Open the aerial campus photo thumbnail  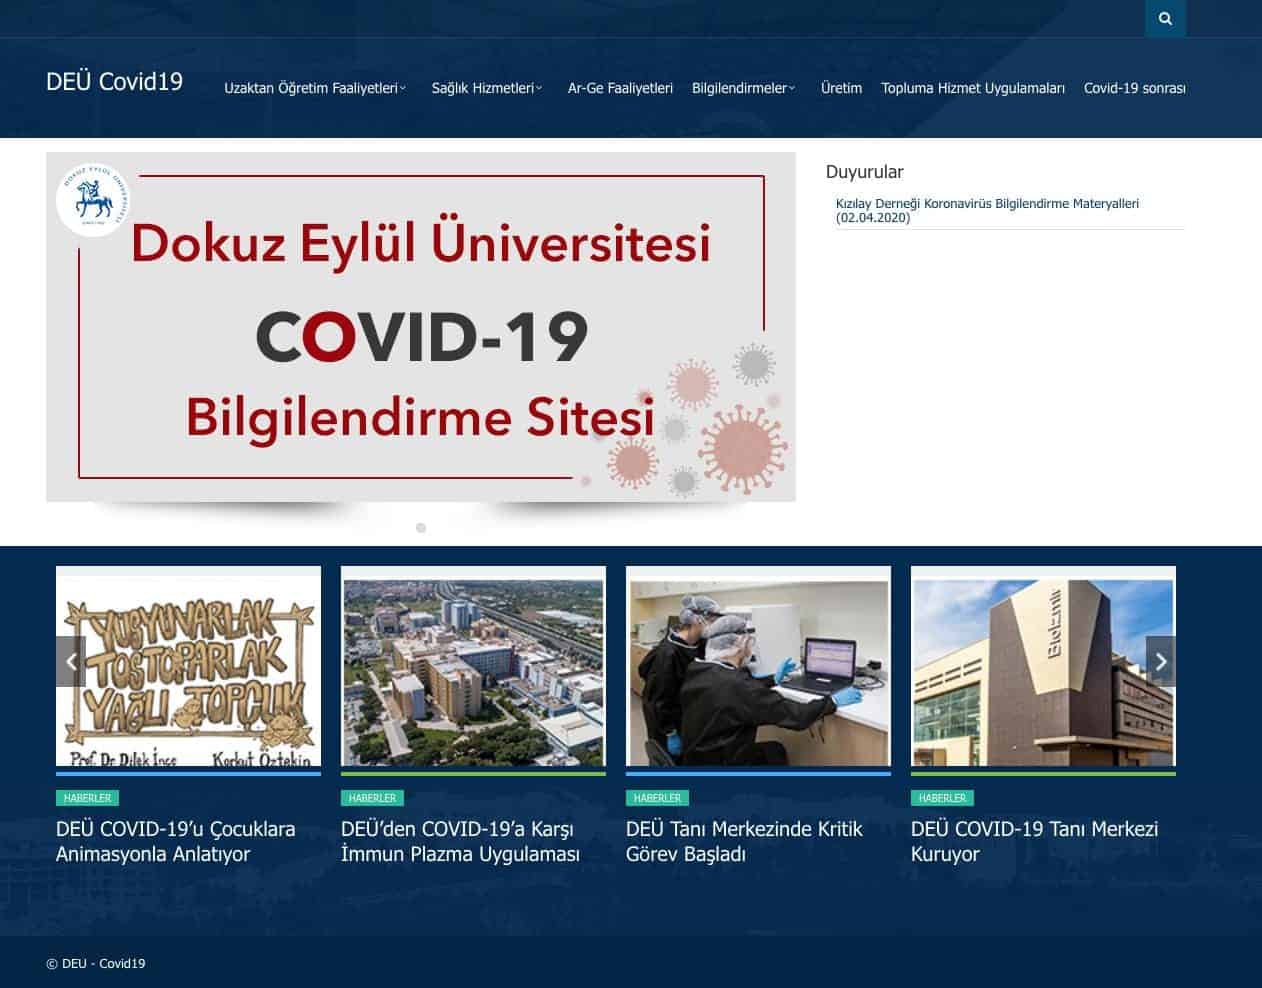pyautogui.click(x=473, y=667)
